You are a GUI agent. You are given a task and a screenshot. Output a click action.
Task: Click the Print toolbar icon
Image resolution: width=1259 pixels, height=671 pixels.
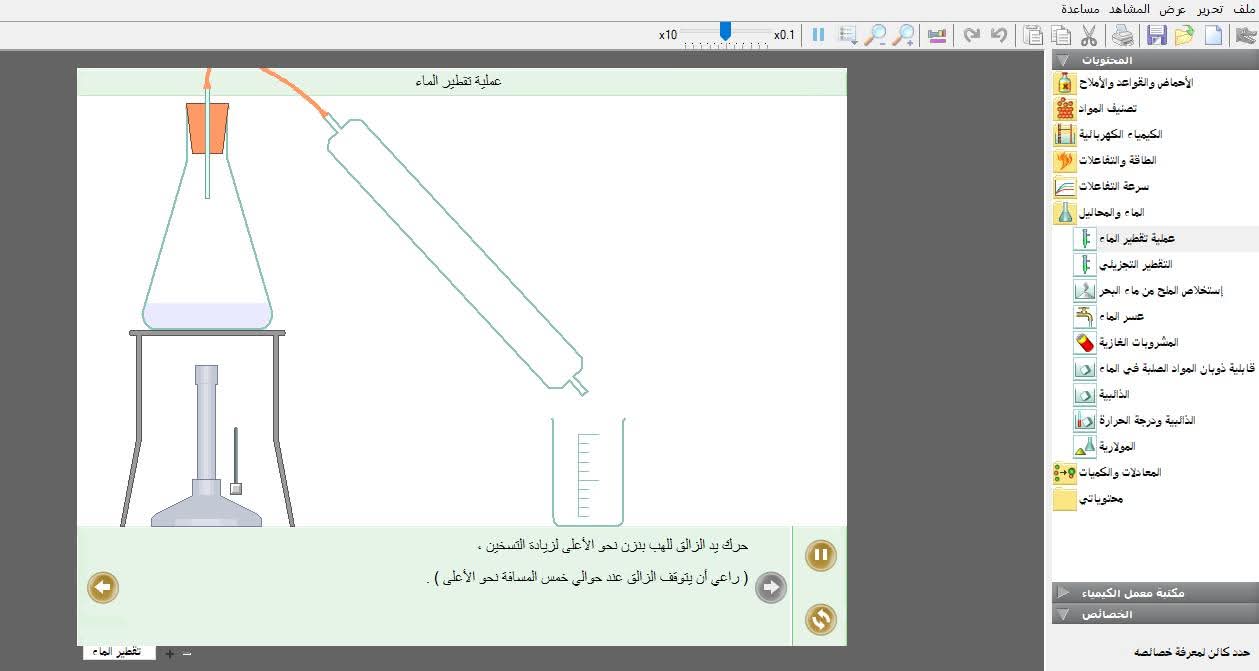pos(1124,36)
